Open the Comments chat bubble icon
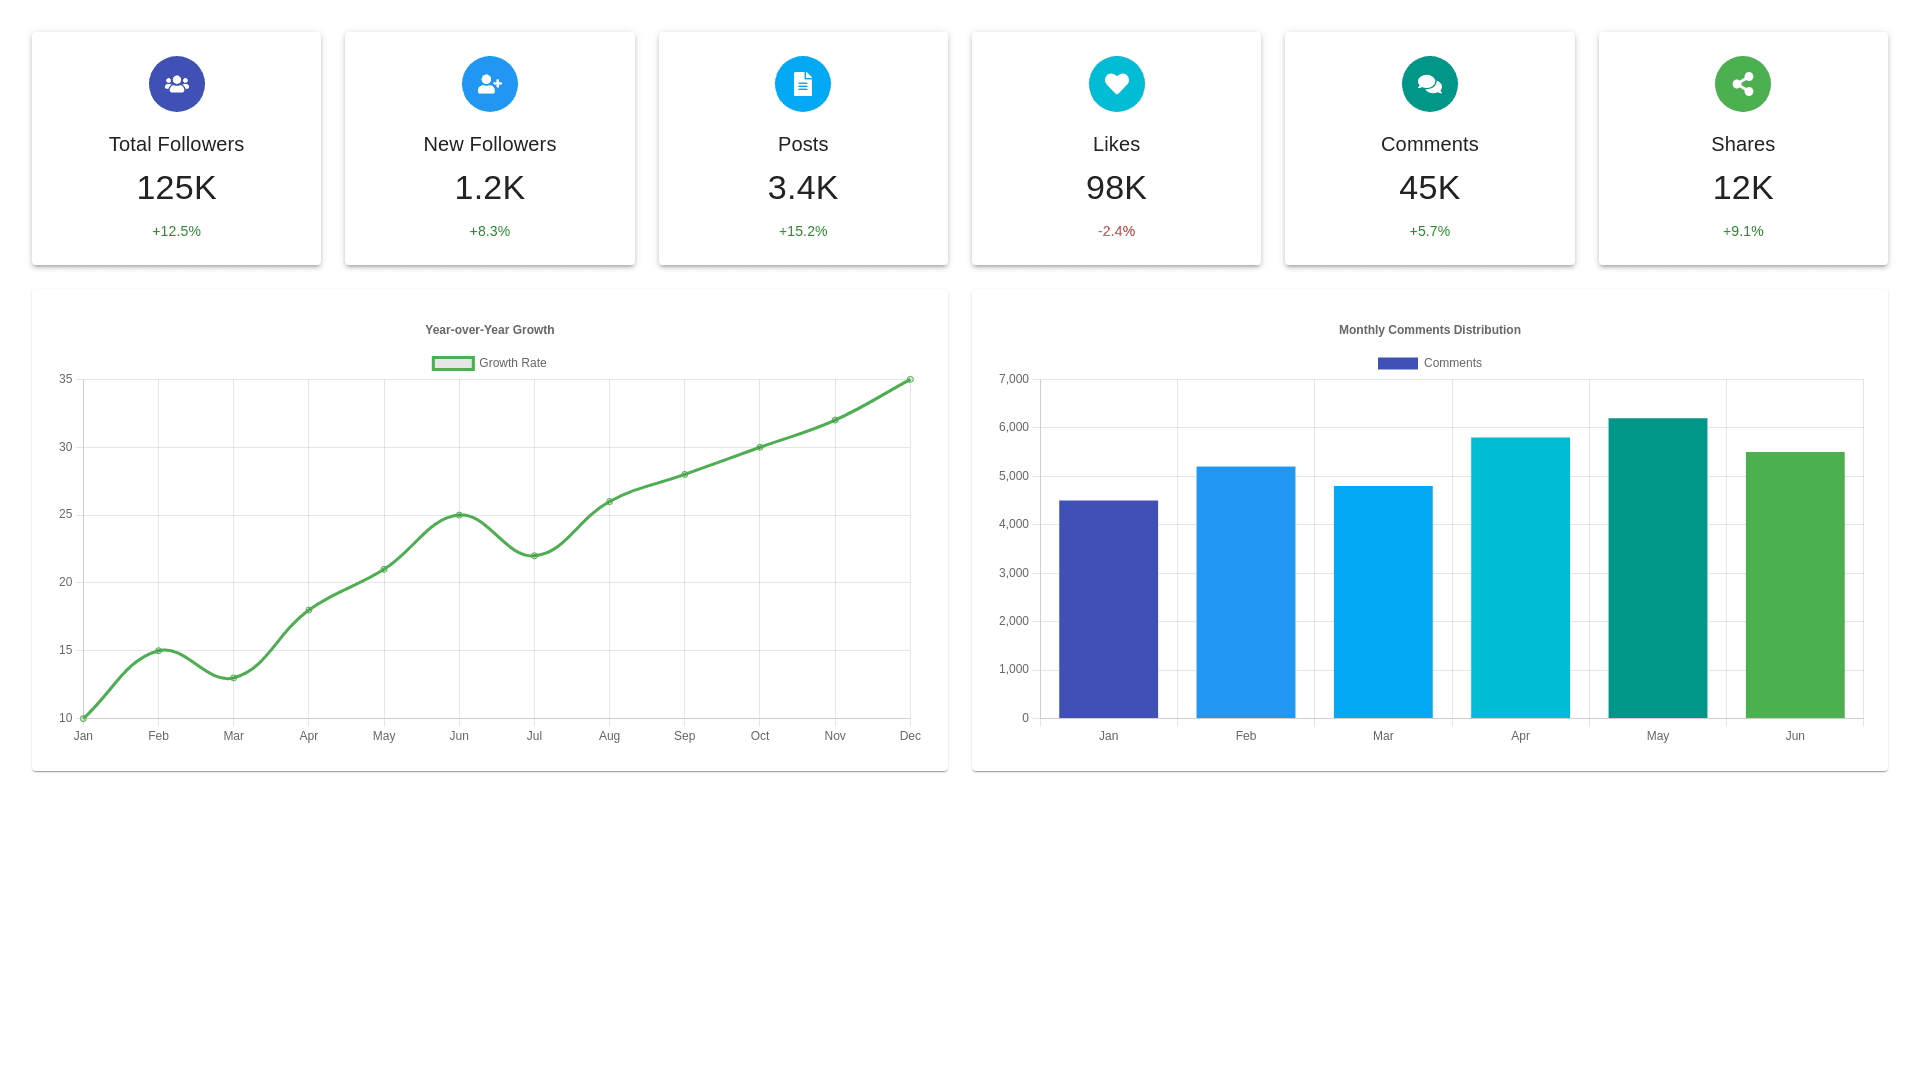 pos(1429,84)
